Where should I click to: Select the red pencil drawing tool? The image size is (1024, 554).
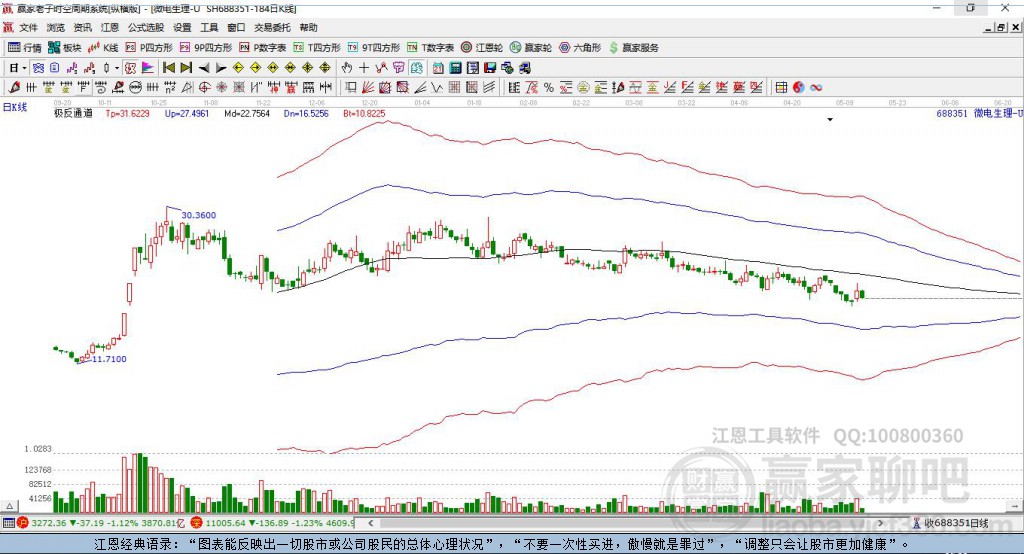(14, 88)
